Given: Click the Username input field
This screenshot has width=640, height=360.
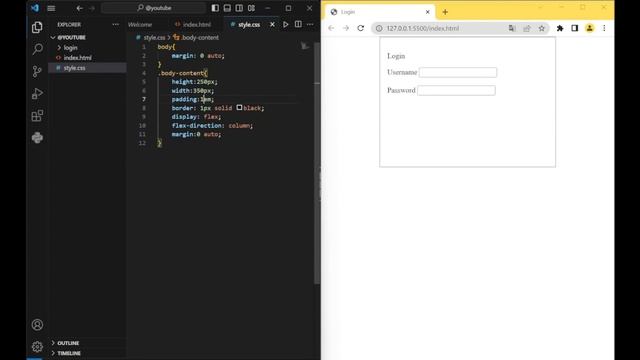Looking at the screenshot, I should (458, 72).
